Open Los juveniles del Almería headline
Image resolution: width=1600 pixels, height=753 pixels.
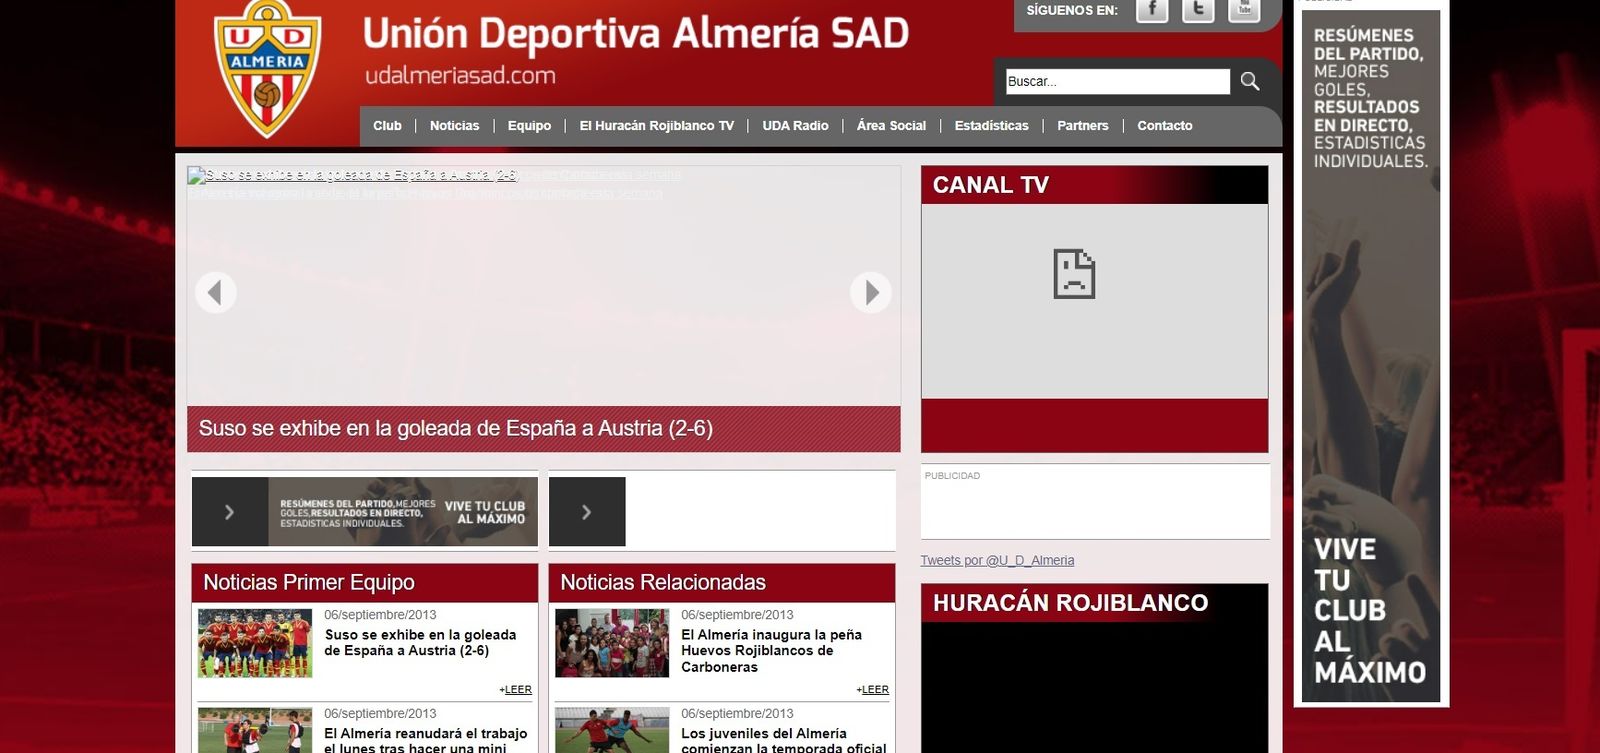783,740
